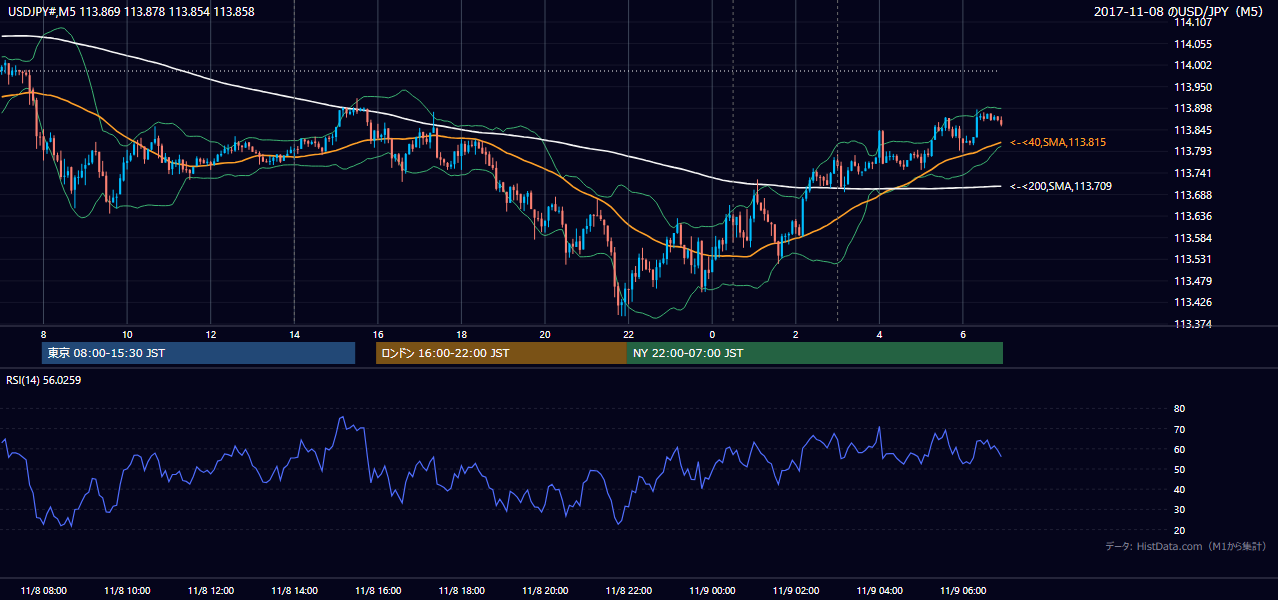Click the RSI(14) 56.0259 indicator label
Screen dimensions: 1278x600
tap(42, 378)
